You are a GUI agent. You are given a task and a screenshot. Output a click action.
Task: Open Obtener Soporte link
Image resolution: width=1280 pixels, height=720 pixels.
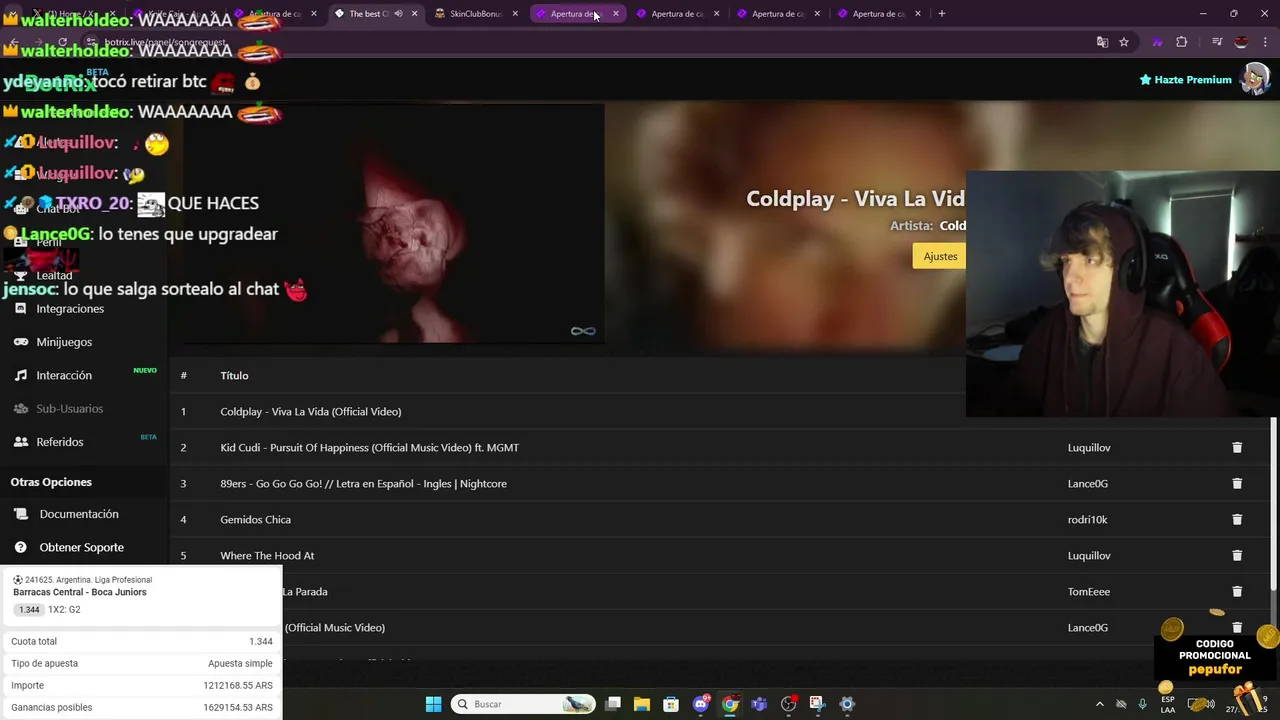click(x=82, y=547)
